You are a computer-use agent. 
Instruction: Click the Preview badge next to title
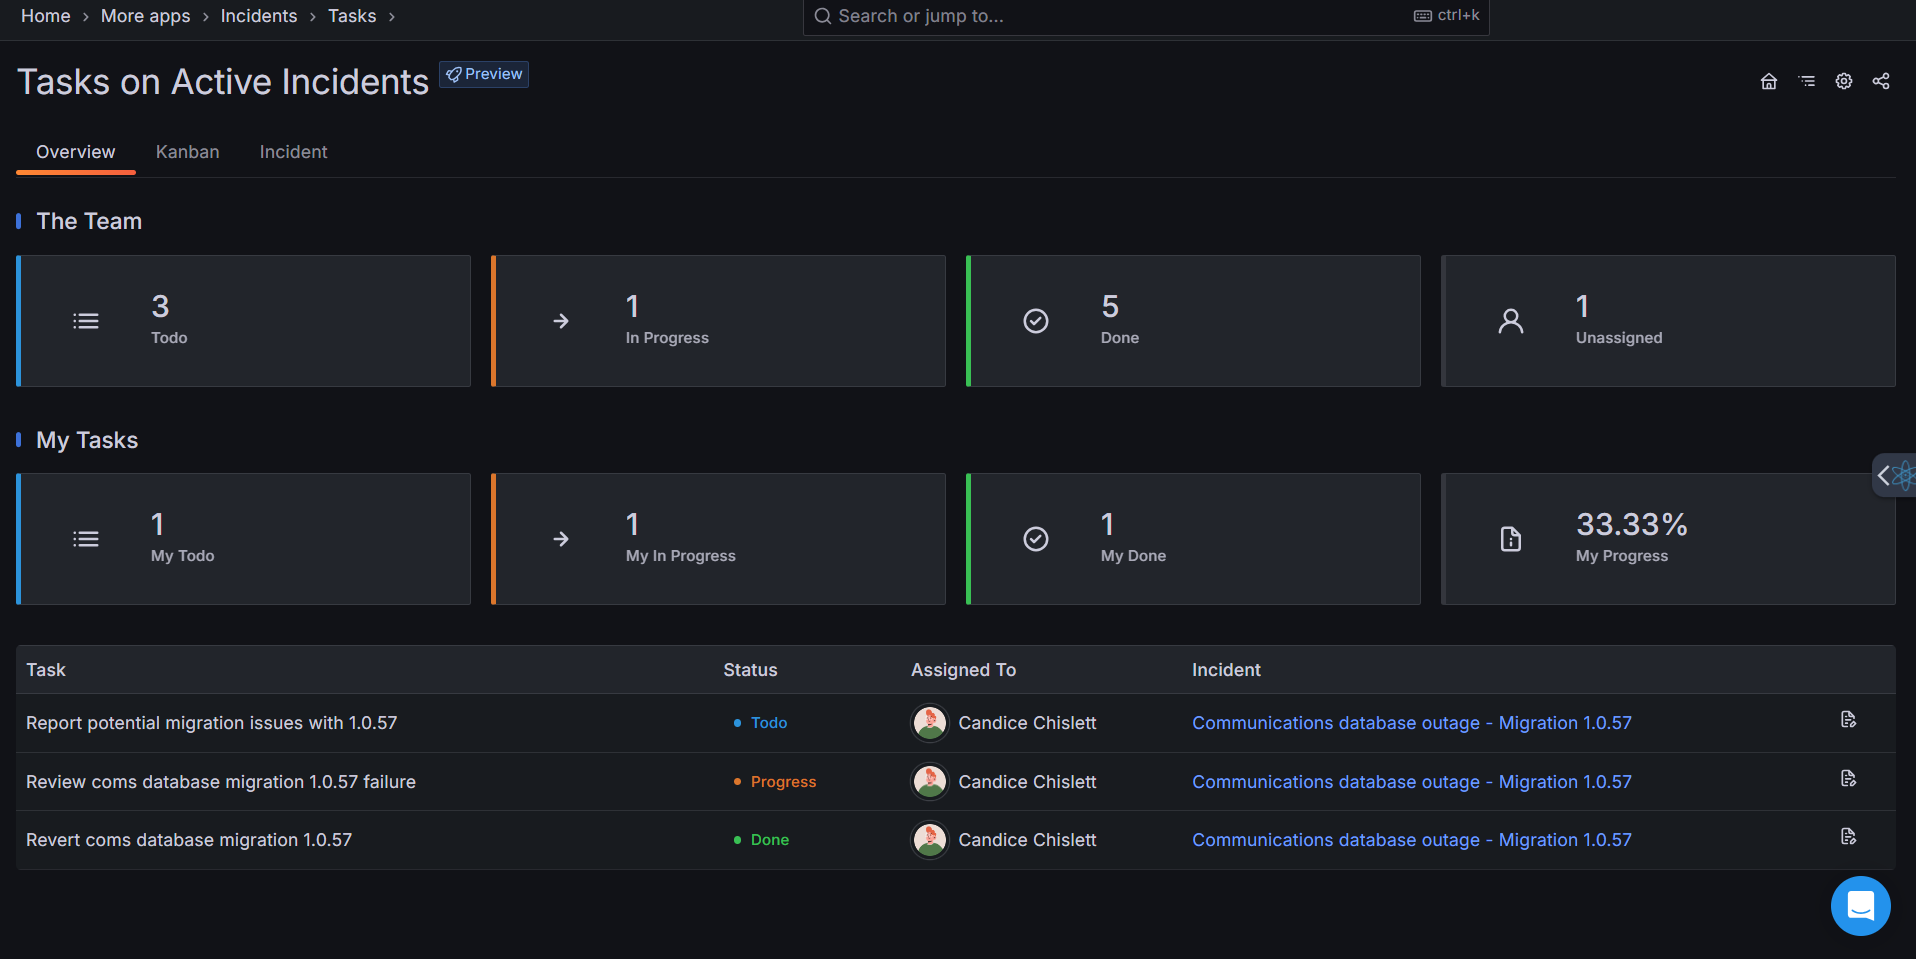coord(484,74)
